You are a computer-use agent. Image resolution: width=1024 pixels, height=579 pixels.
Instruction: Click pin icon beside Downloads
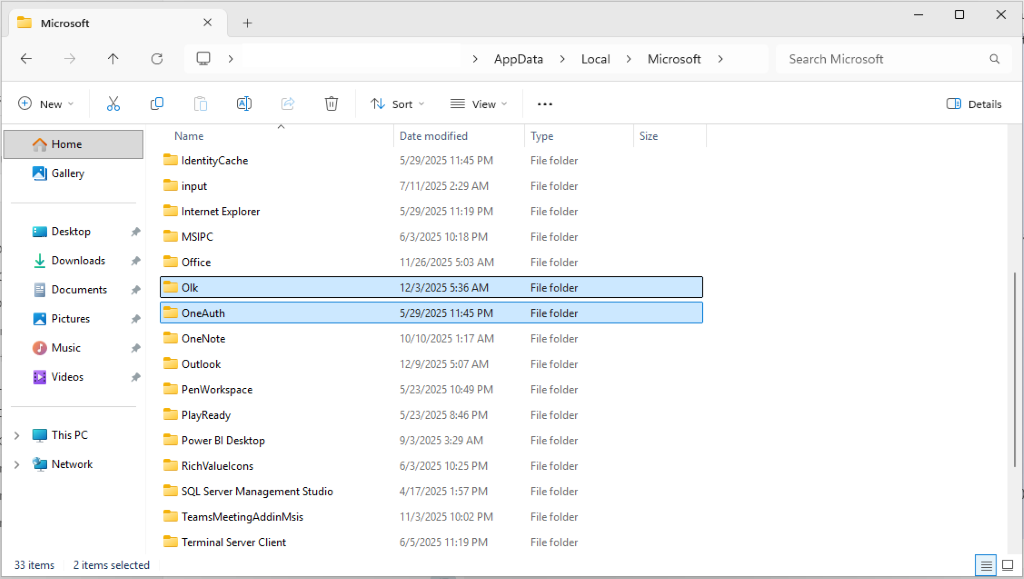click(x=135, y=260)
